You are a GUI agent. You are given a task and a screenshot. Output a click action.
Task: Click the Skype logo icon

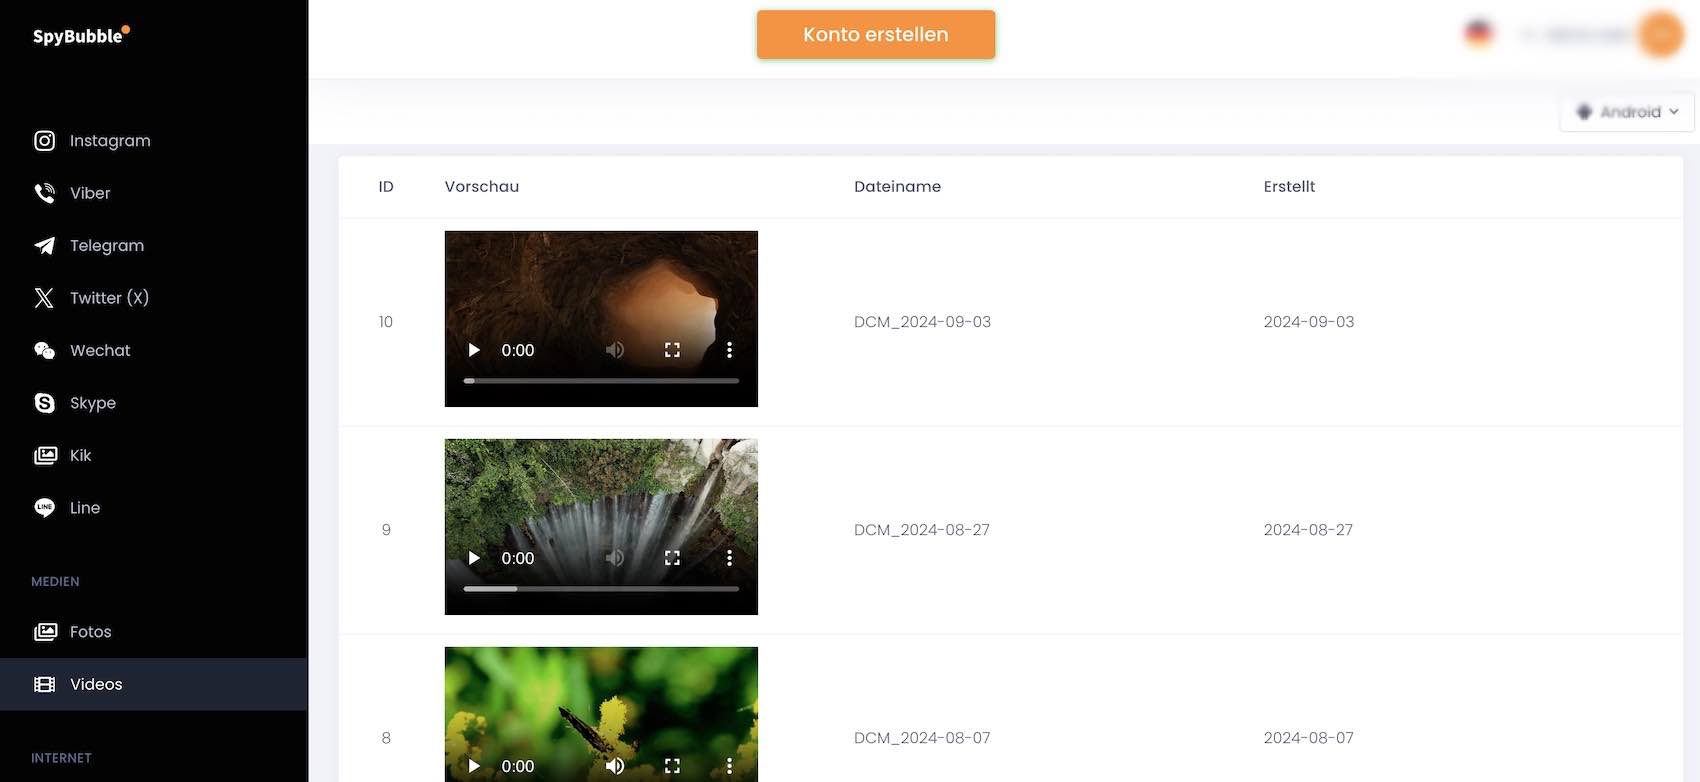pyautogui.click(x=45, y=403)
